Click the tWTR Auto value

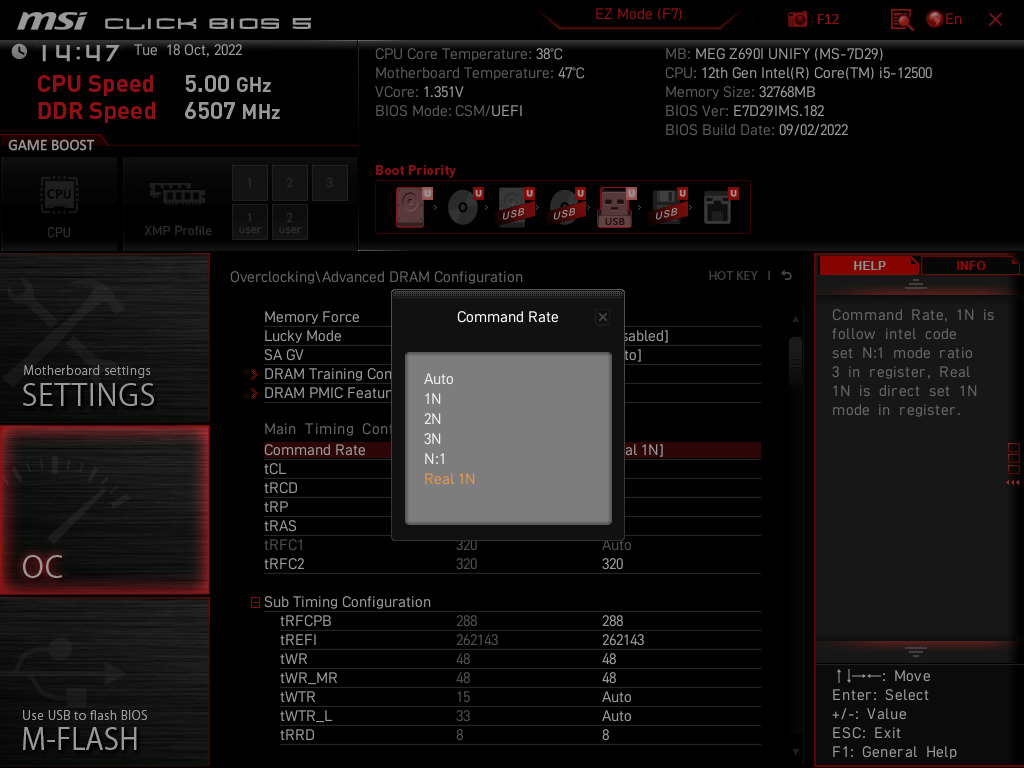pos(616,697)
